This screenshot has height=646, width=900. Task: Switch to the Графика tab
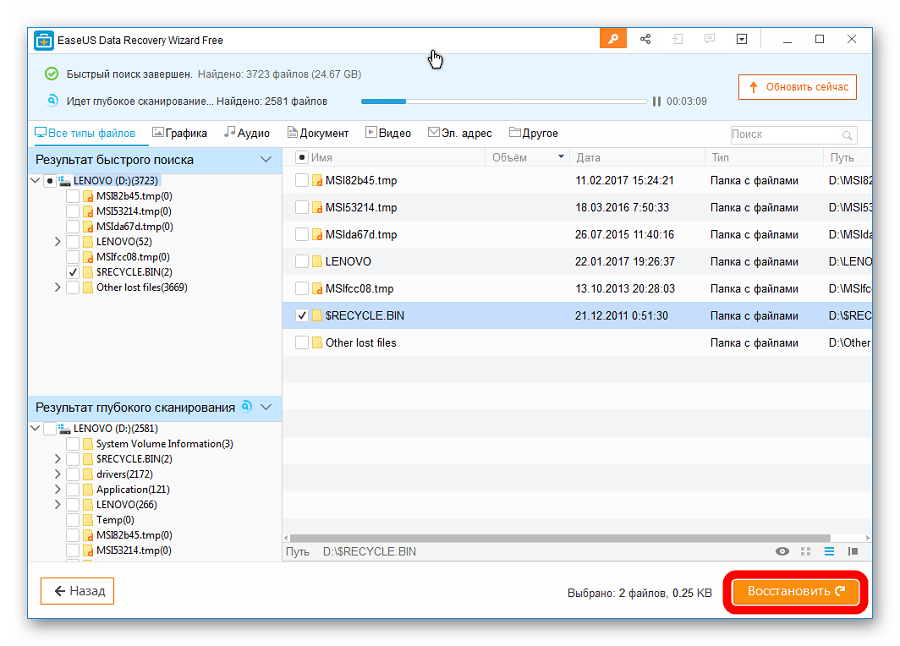click(x=179, y=133)
